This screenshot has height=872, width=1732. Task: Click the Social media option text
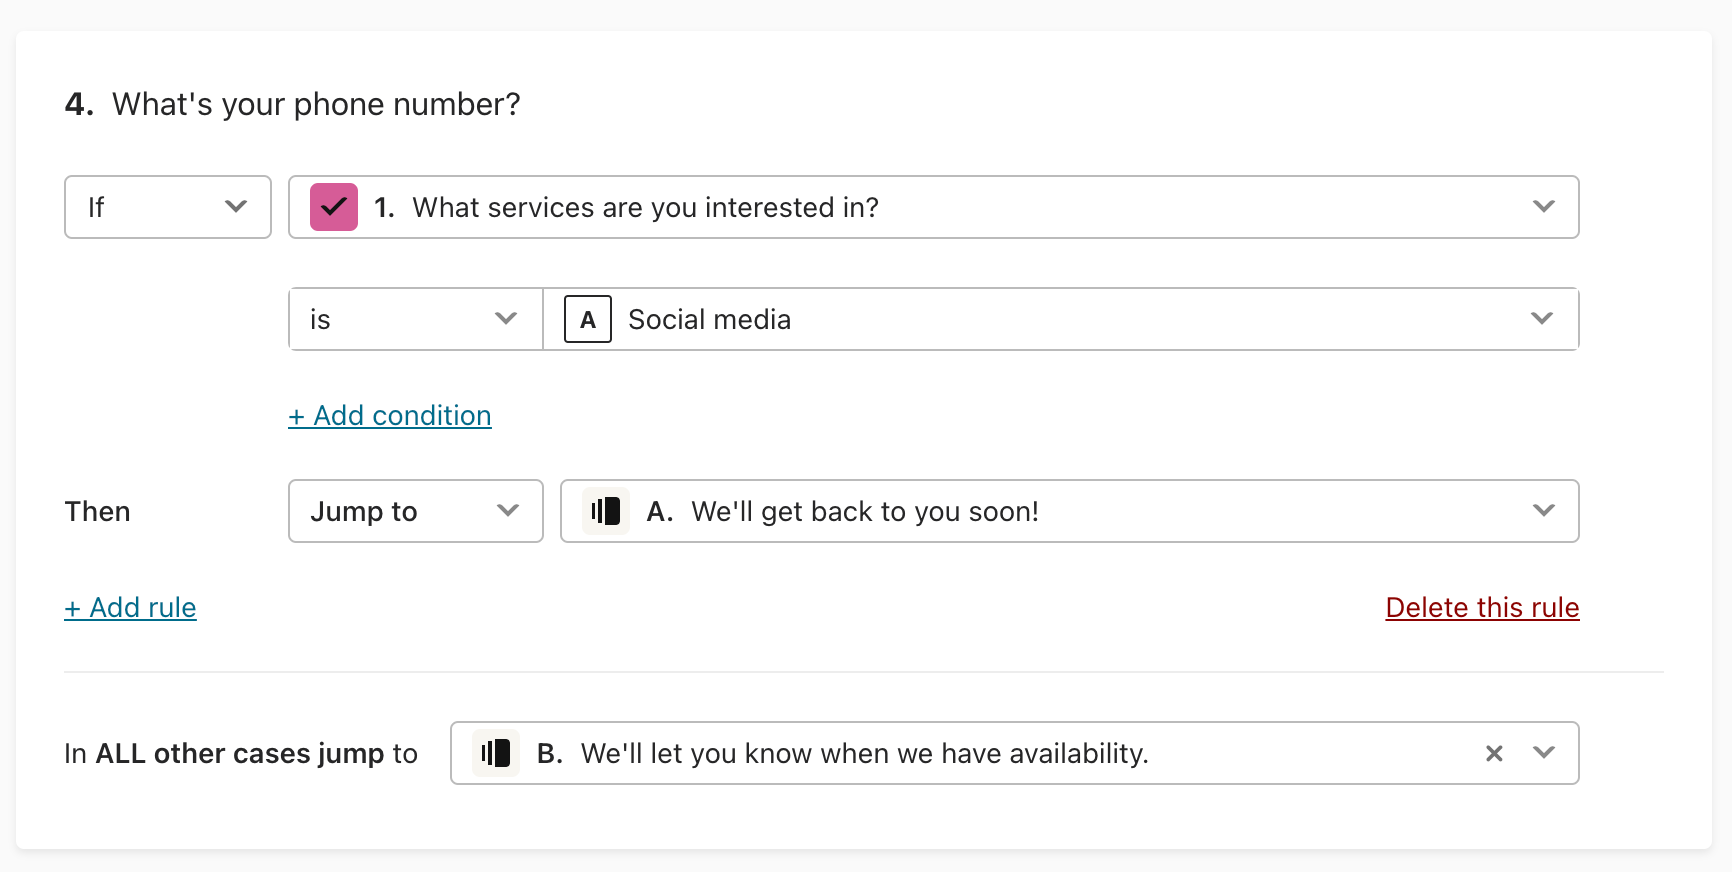click(709, 319)
